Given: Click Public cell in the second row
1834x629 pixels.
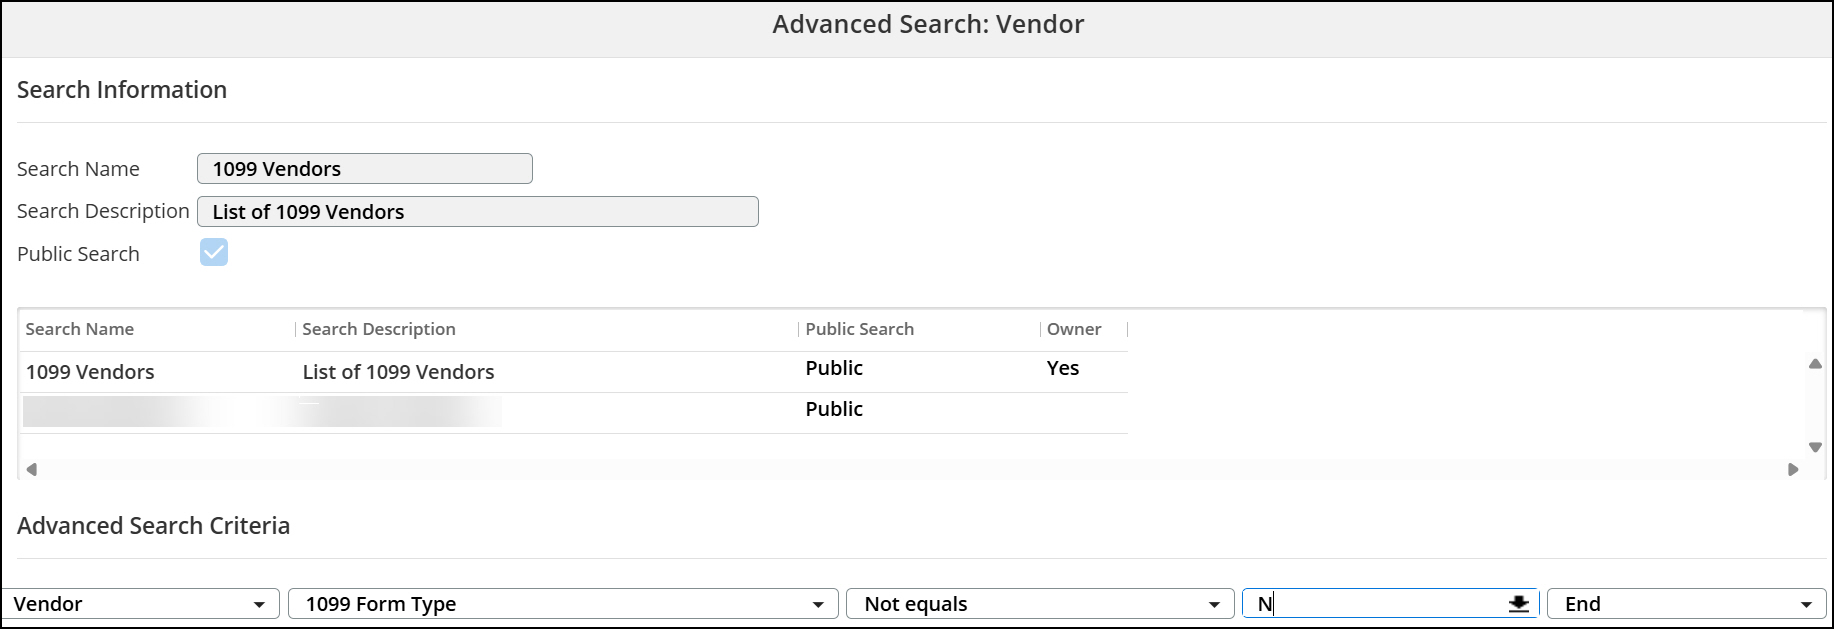Looking at the screenshot, I should (834, 409).
